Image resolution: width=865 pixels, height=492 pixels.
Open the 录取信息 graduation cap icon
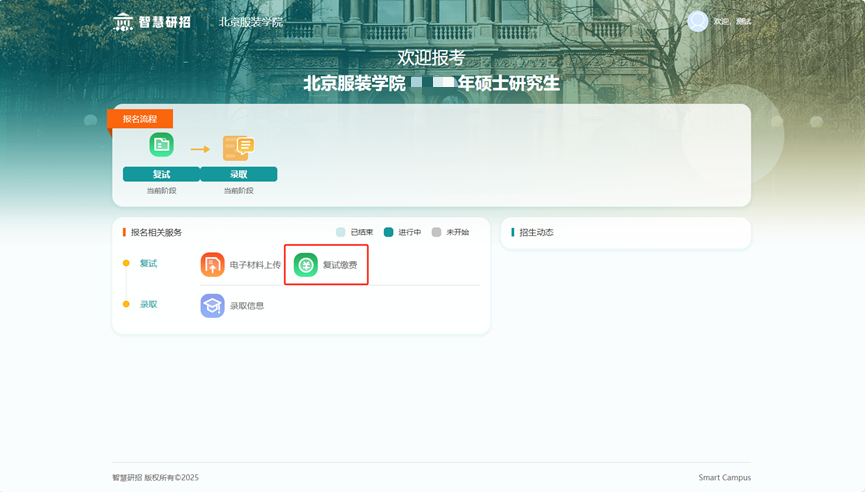[212, 305]
